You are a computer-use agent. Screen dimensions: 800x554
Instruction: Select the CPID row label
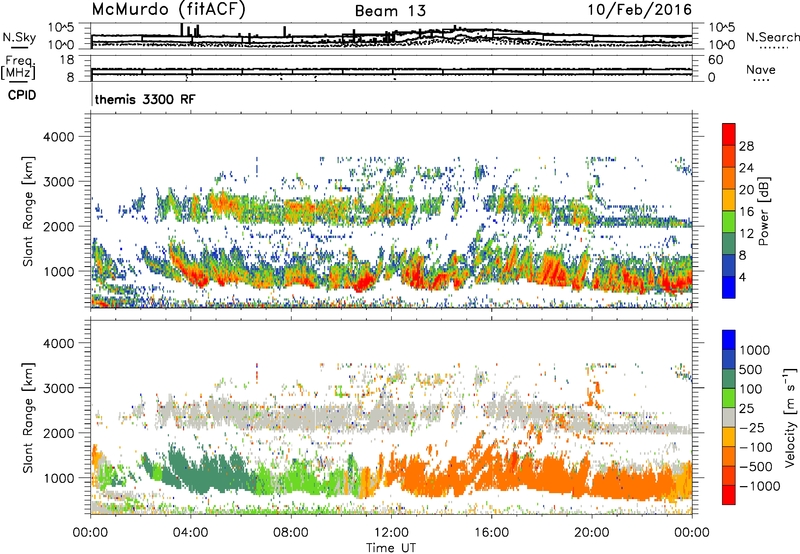[22, 95]
